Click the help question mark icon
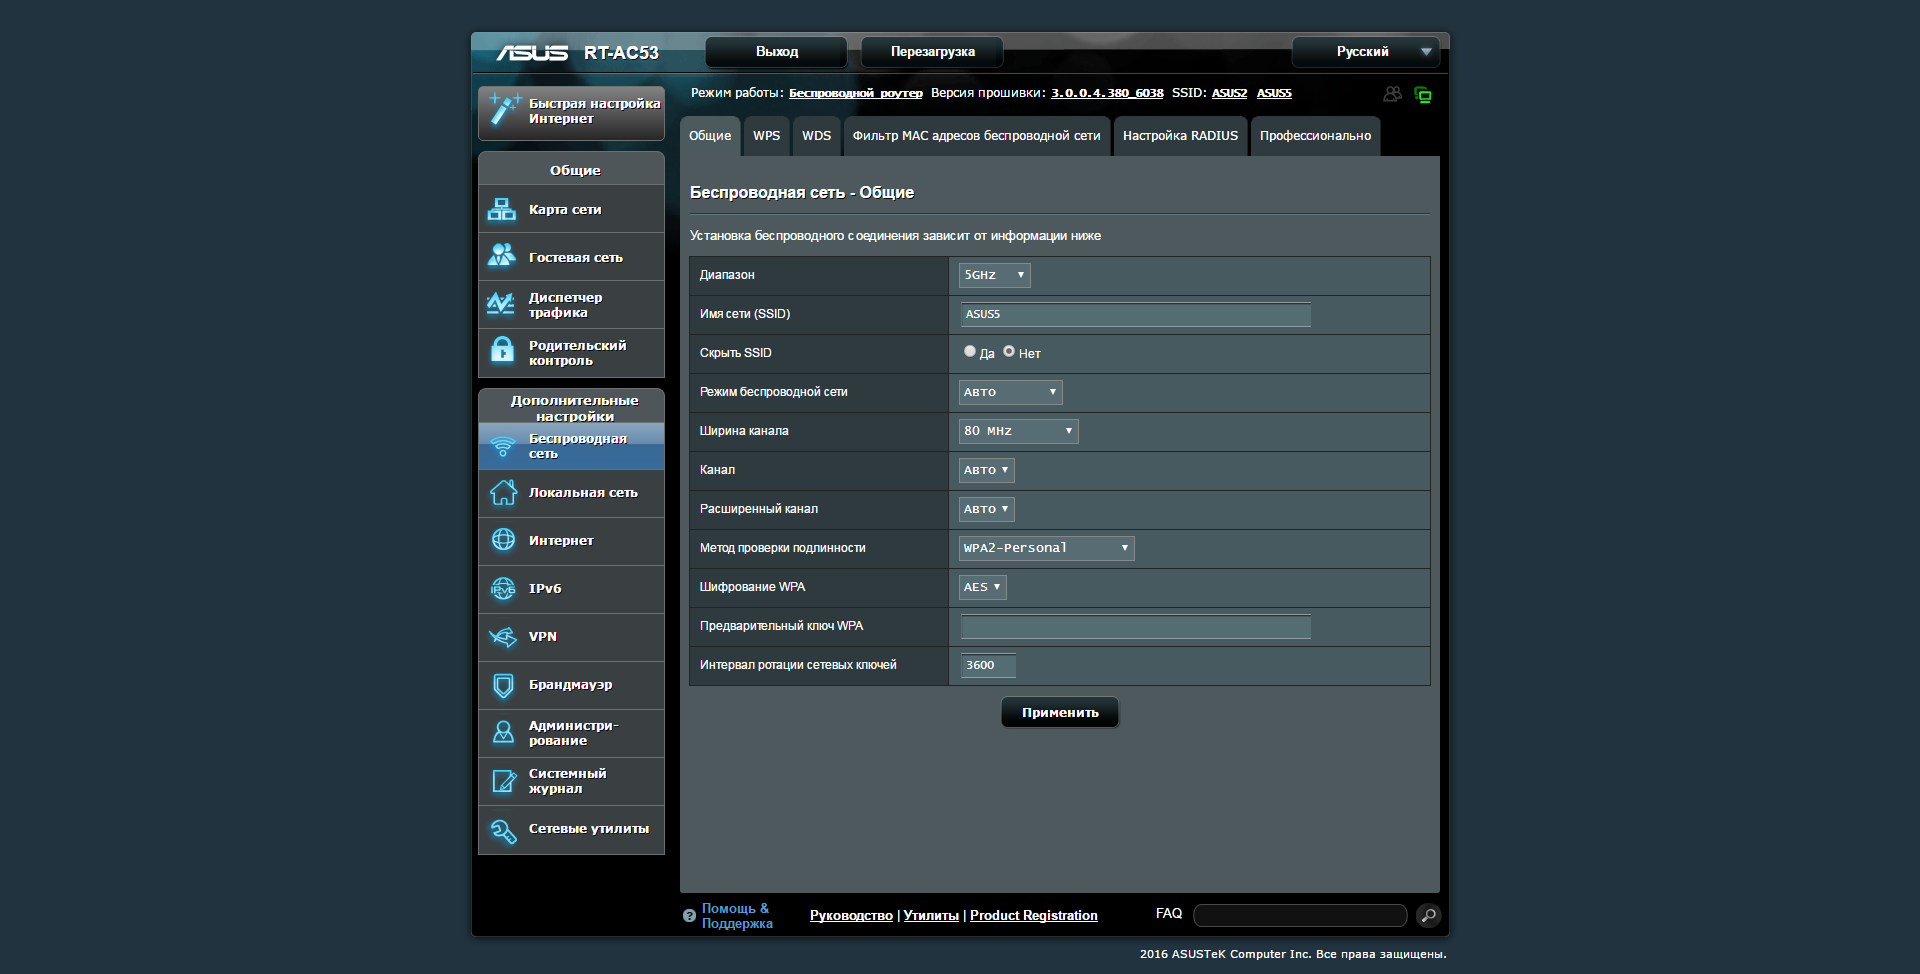Screen dimensions: 1920x974 [689, 916]
